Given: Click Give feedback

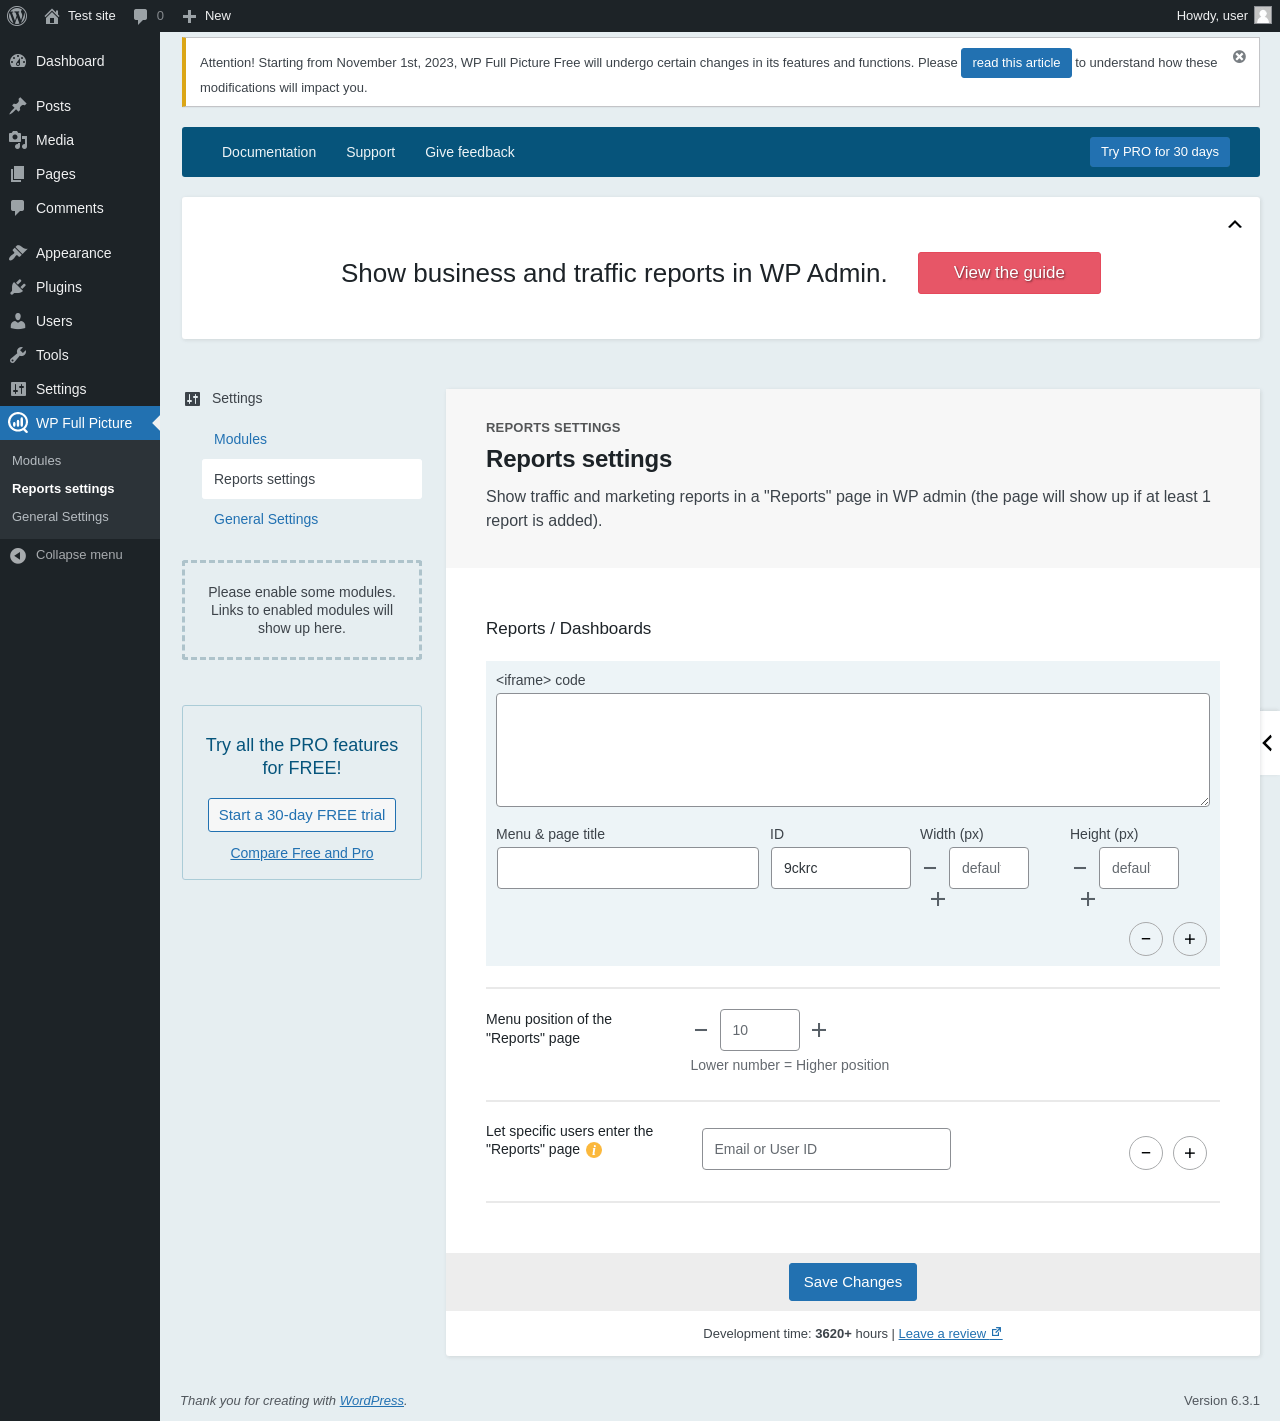Looking at the screenshot, I should [470, 152].
